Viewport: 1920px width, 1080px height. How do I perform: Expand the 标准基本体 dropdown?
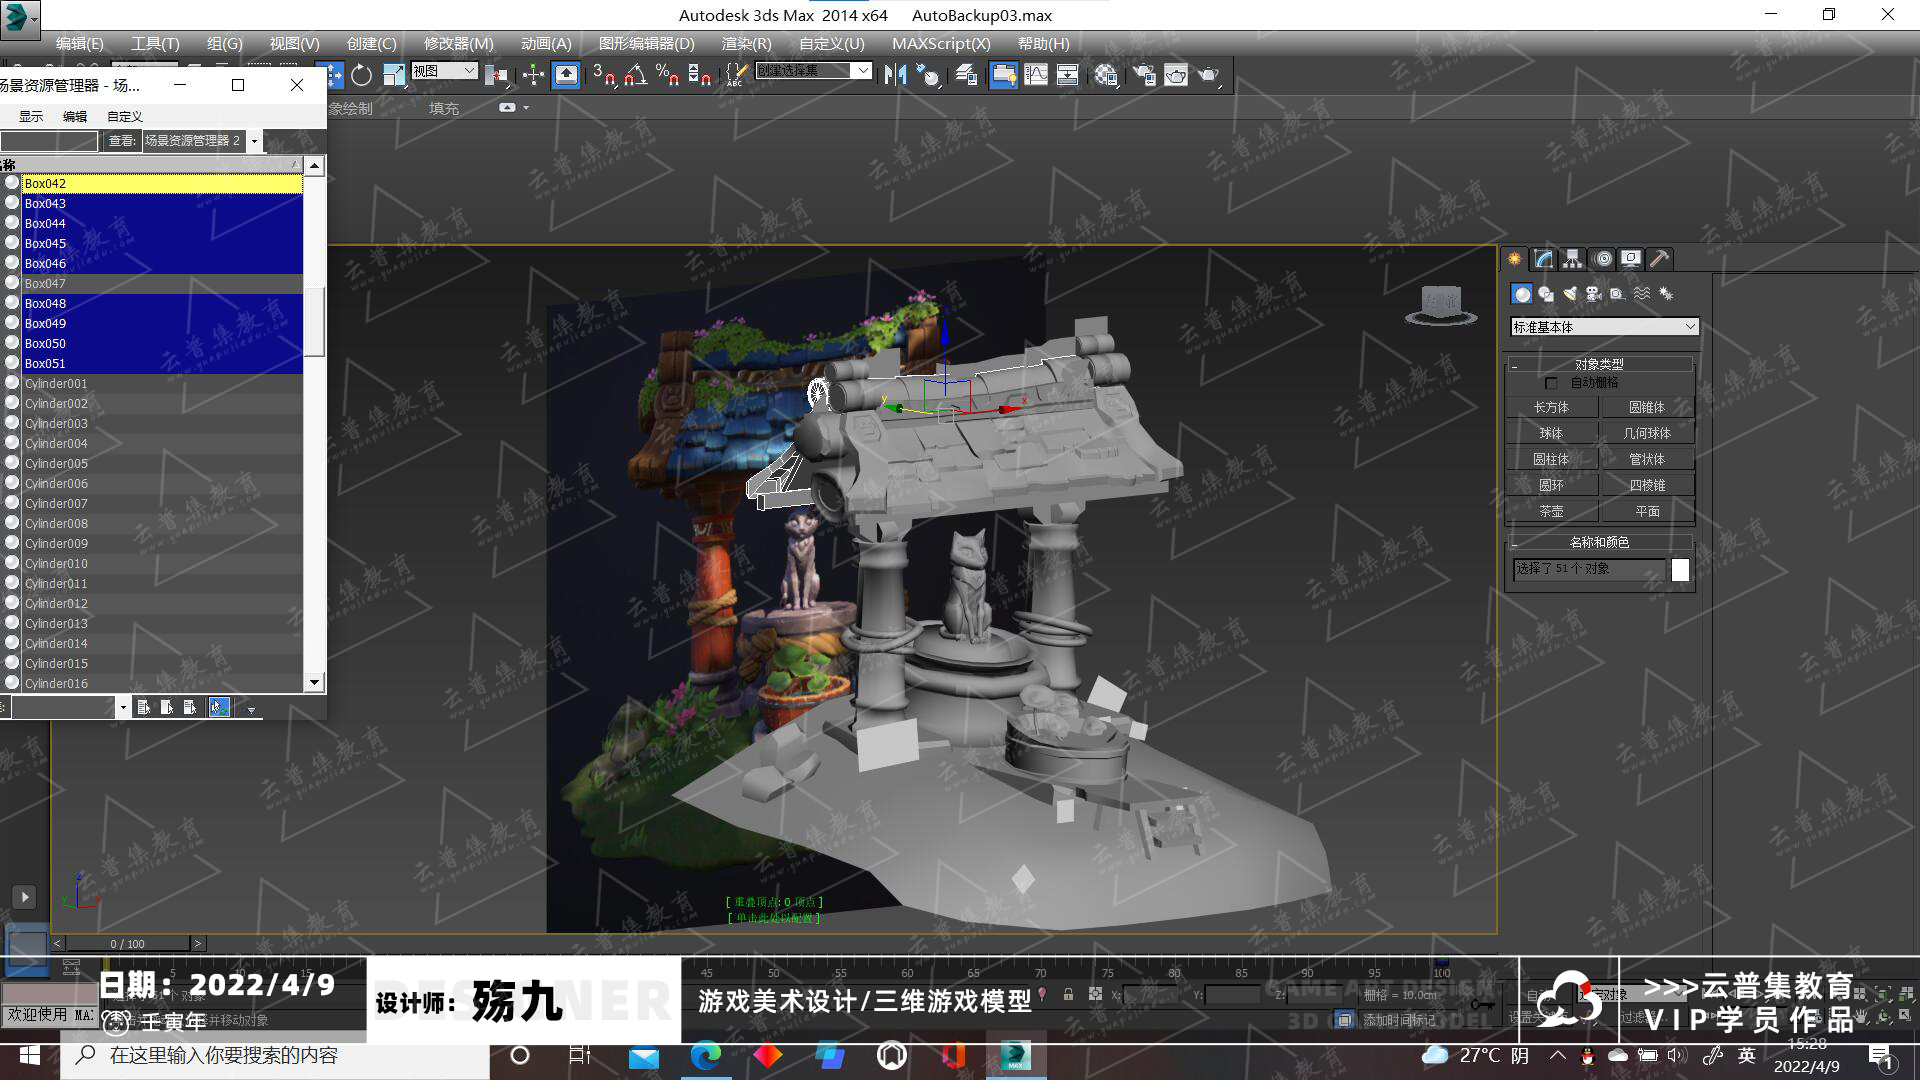[x=1690, y=327]
